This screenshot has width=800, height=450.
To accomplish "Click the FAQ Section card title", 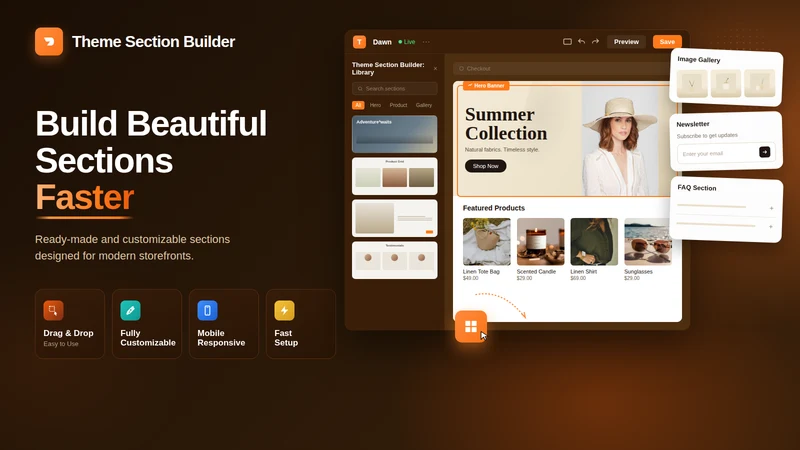I will pyautogui.click(x=696, y=188).
